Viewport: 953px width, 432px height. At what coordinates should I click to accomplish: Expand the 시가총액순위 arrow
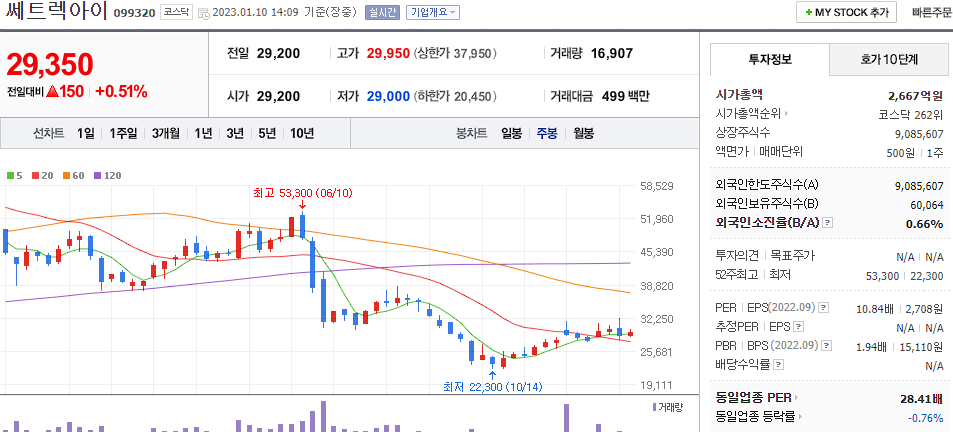(786, 113)
